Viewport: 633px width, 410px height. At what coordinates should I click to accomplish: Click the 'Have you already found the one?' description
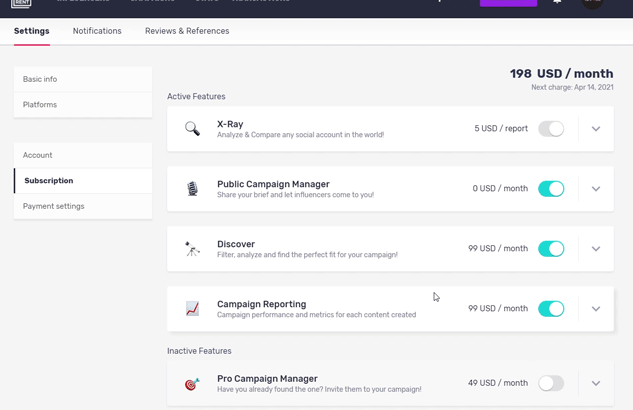coord(319,389)
